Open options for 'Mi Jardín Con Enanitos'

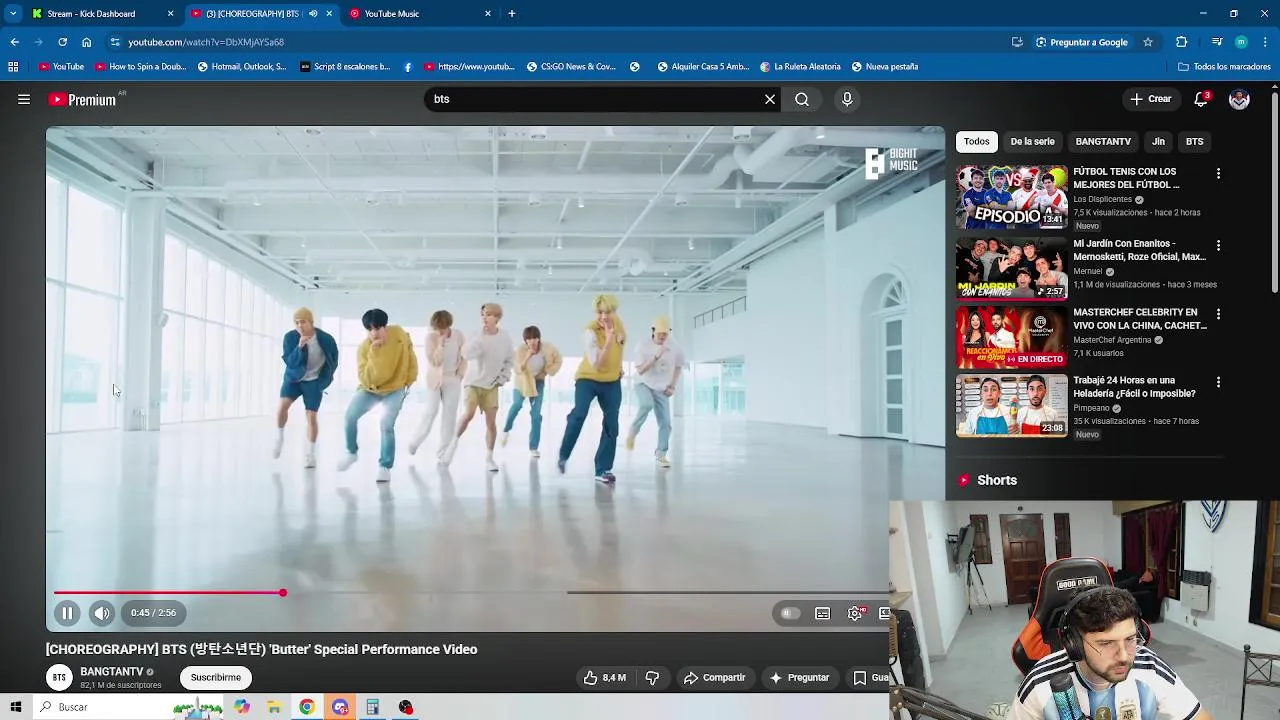click(x=1218, y=245)
